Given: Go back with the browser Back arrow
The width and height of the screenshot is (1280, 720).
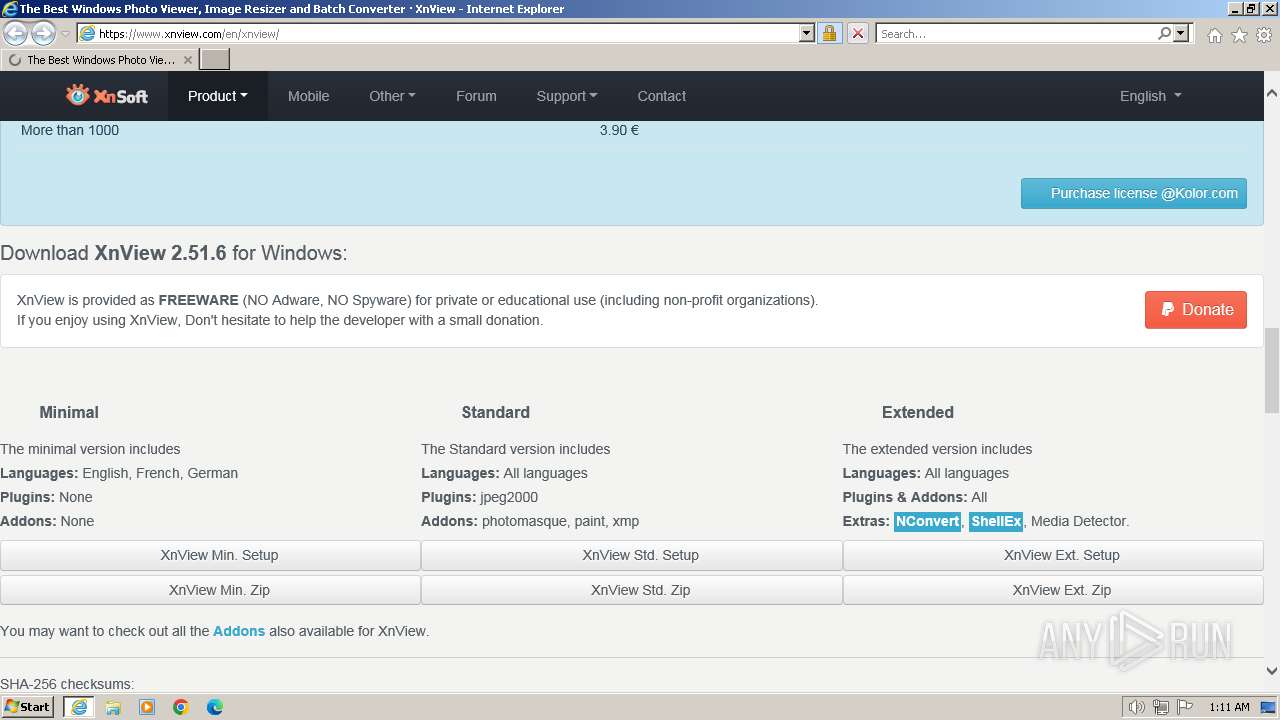Looking at the screenshot, I should tap(16, 33).
